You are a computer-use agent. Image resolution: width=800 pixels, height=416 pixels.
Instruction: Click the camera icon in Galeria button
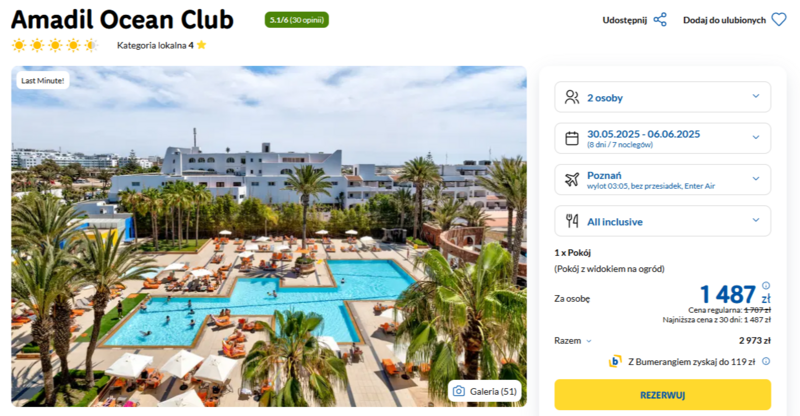click(x=459, y=391)
